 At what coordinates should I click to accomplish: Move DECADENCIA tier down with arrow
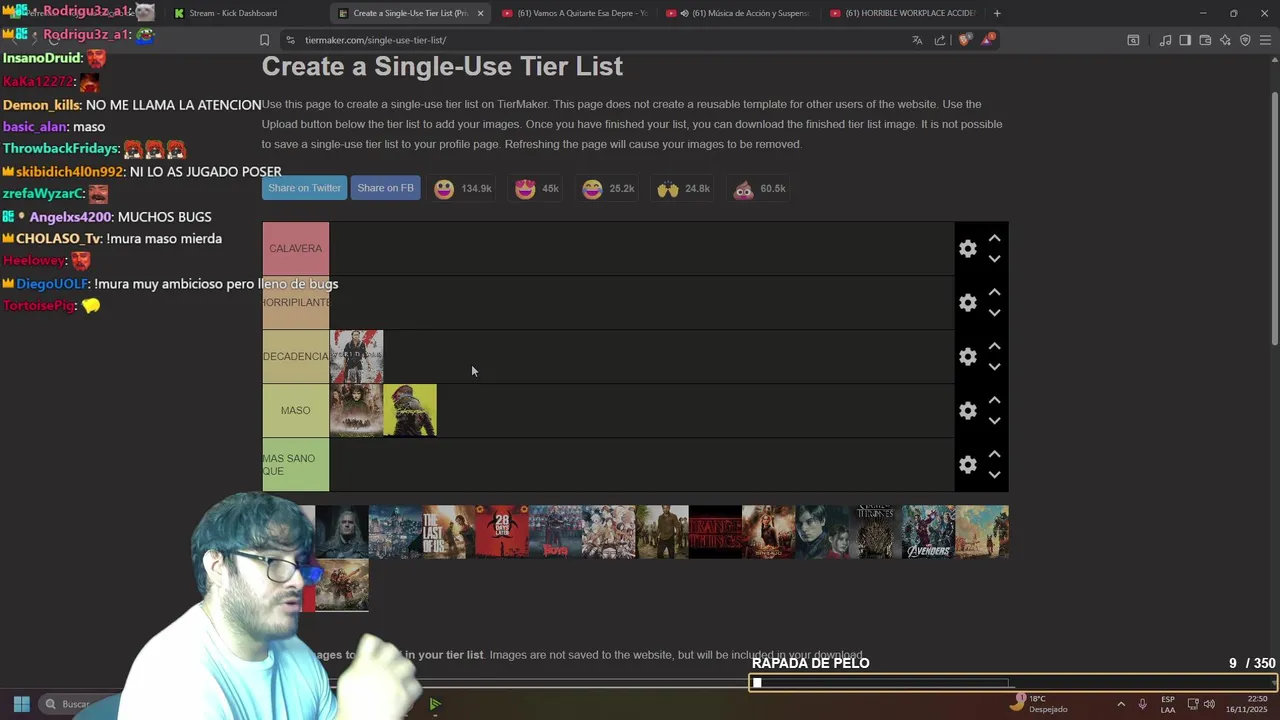click(994, 367)
